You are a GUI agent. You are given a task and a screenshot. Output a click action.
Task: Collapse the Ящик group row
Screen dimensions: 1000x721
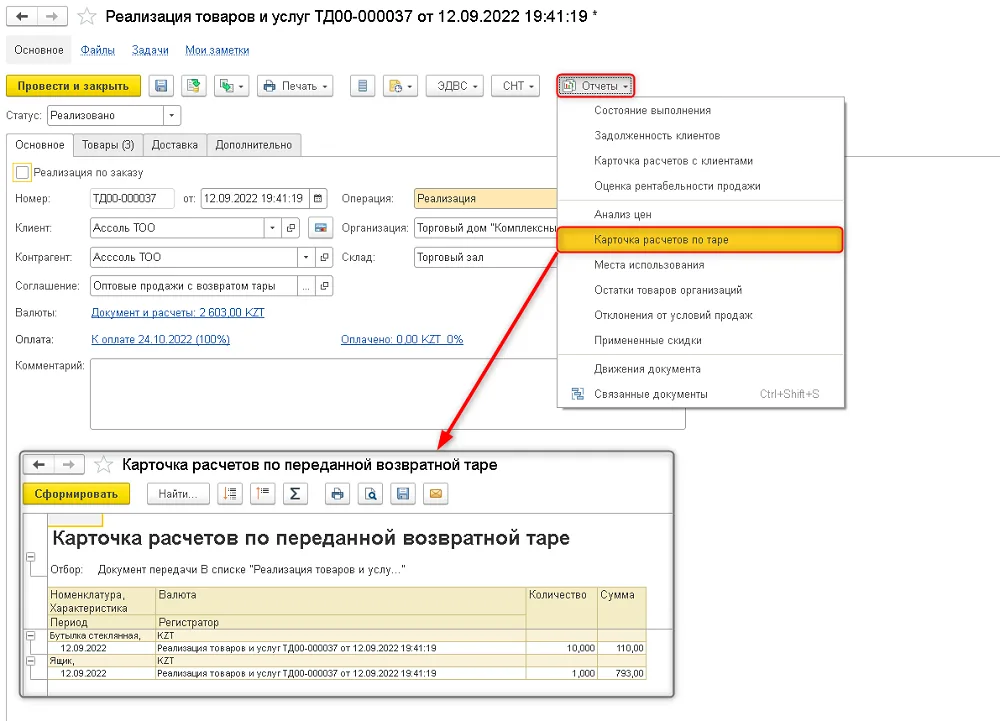[x=31, y=661]
